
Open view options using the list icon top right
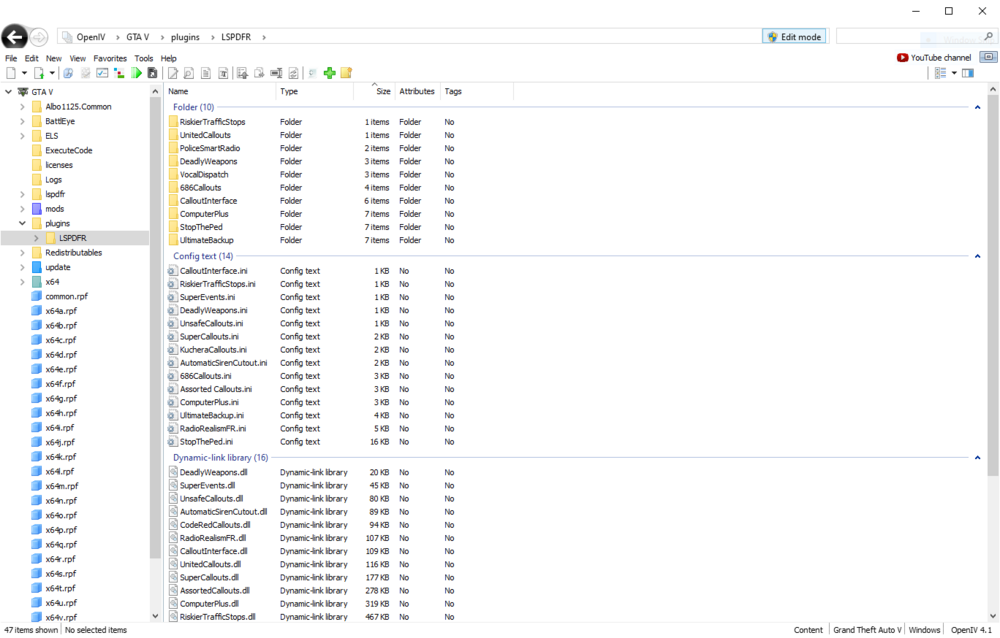tap(941, 72)
